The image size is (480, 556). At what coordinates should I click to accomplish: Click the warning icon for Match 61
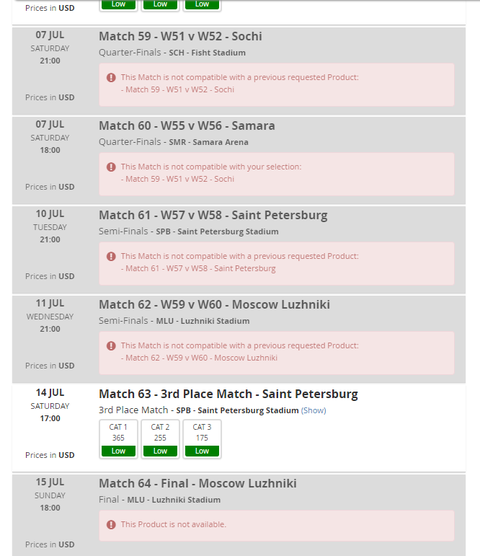click(111, 256)
